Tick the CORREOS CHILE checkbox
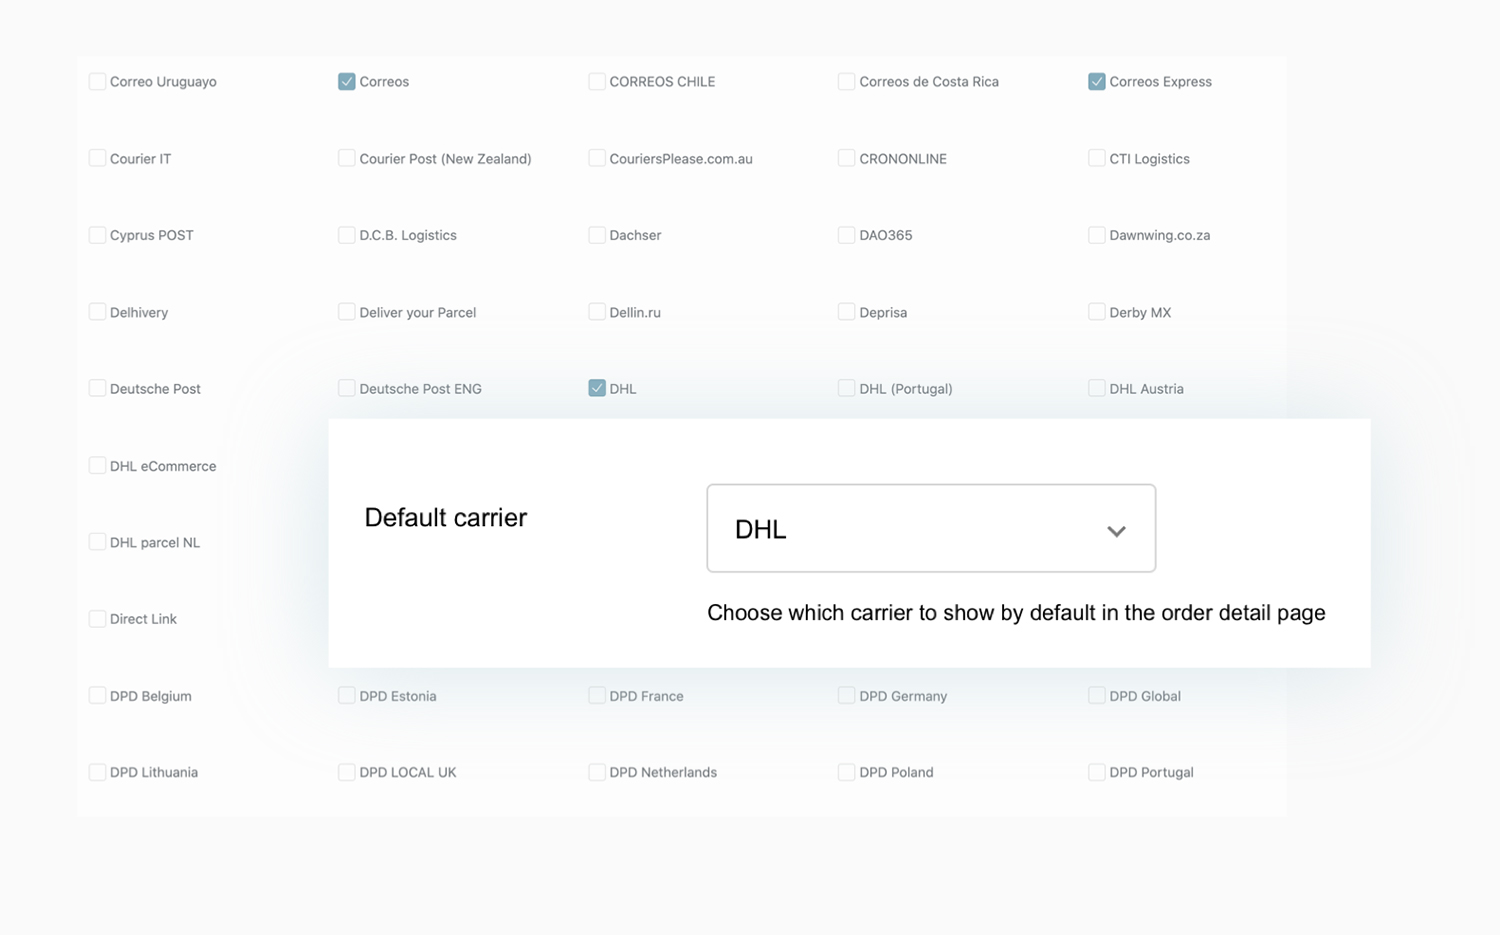Screen dimensions: 1500x935 (x=597, y=82)
